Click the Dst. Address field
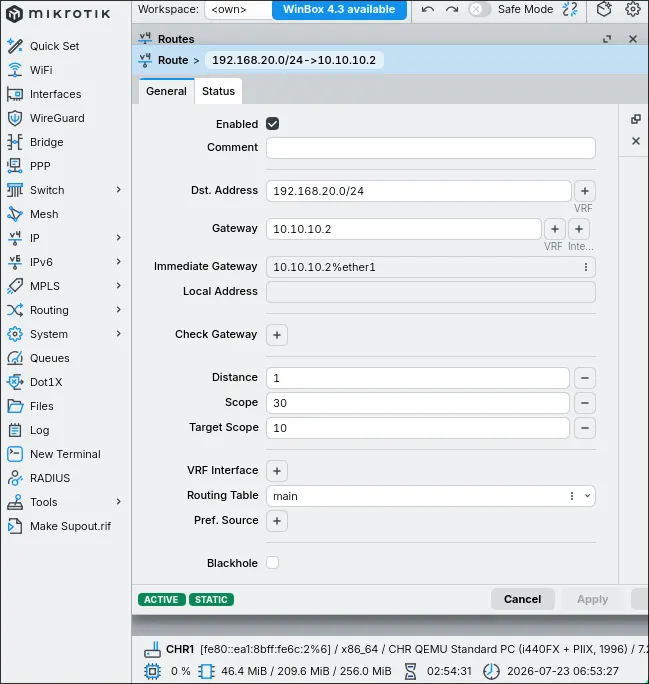Viewport: 649px width, 684px height. 419,191
